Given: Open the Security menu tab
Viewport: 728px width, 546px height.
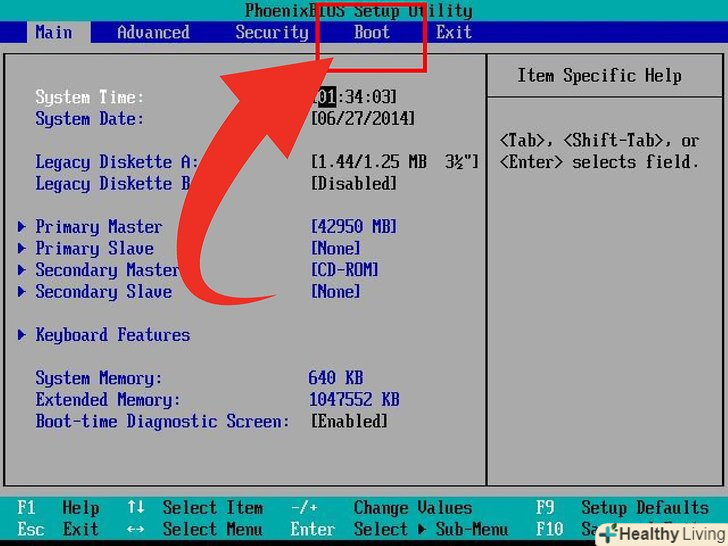Looking at the screenshot, I should (x=272, y=32).
